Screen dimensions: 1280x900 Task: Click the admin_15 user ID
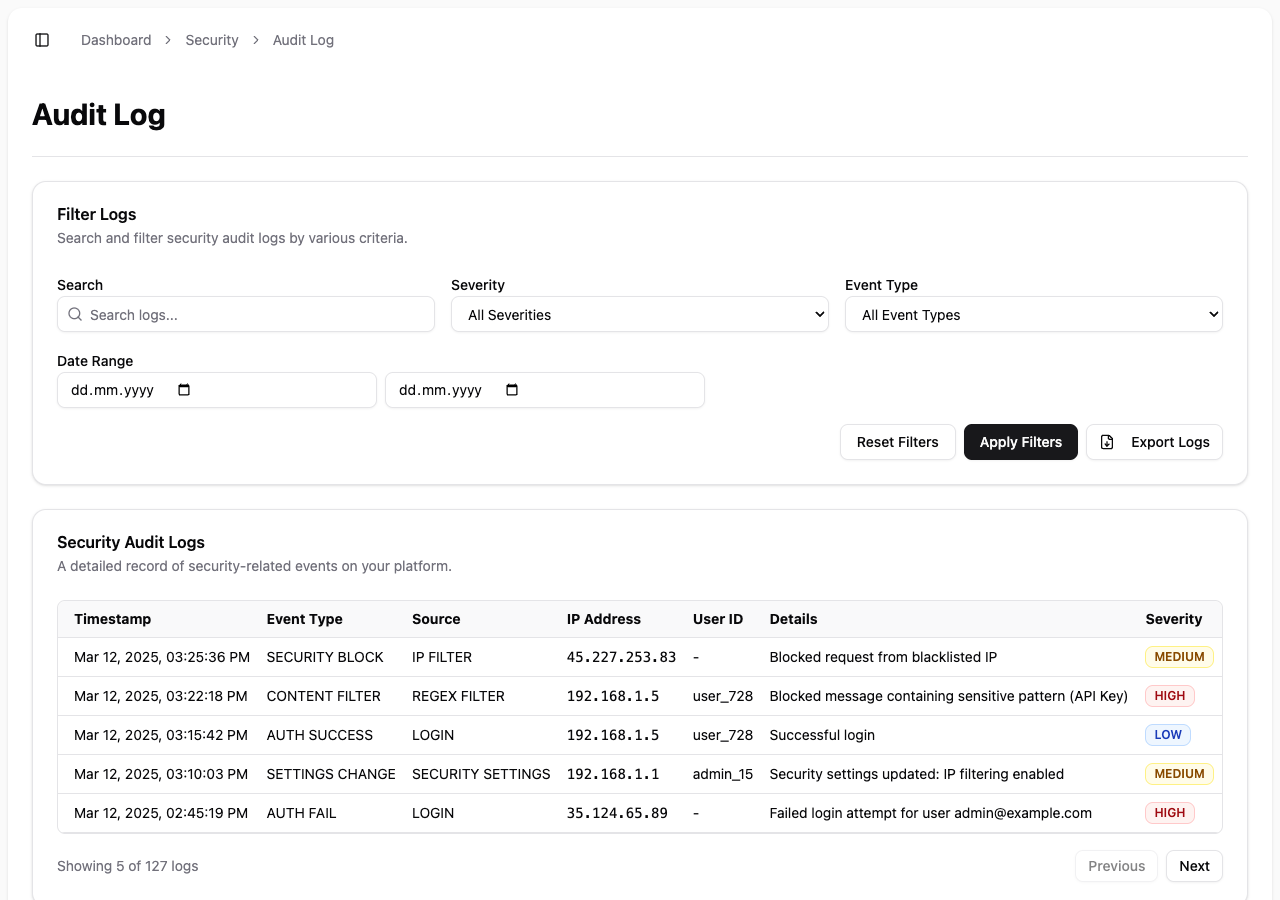pyautogui.click(x=723, y=774)
